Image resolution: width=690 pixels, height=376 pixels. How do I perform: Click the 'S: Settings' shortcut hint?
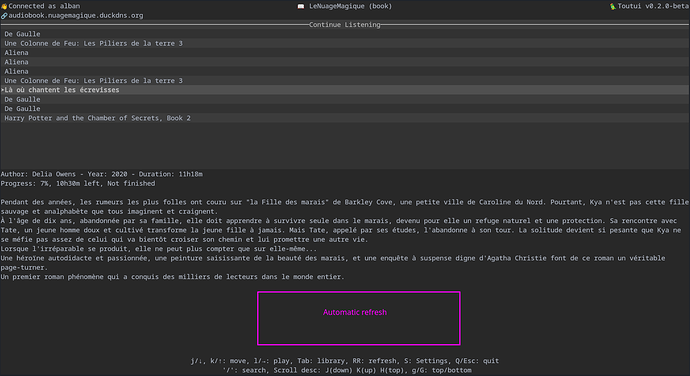click(x=426, y=361)
